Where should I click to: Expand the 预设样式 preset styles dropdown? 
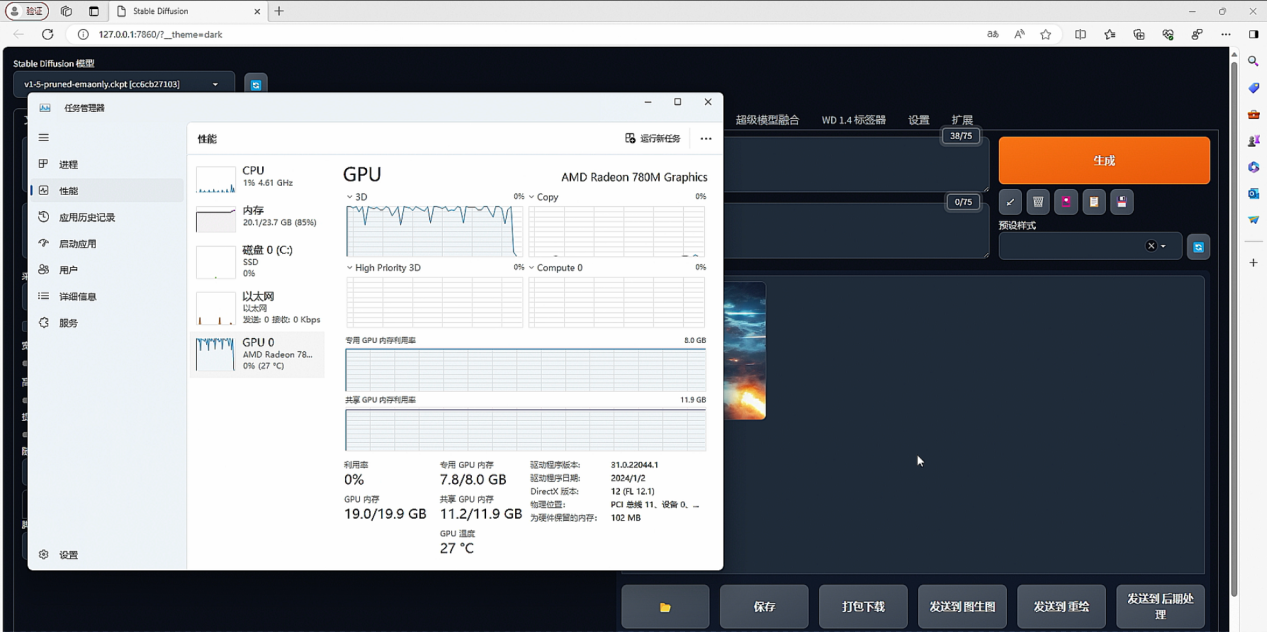tap(1163, 246)
